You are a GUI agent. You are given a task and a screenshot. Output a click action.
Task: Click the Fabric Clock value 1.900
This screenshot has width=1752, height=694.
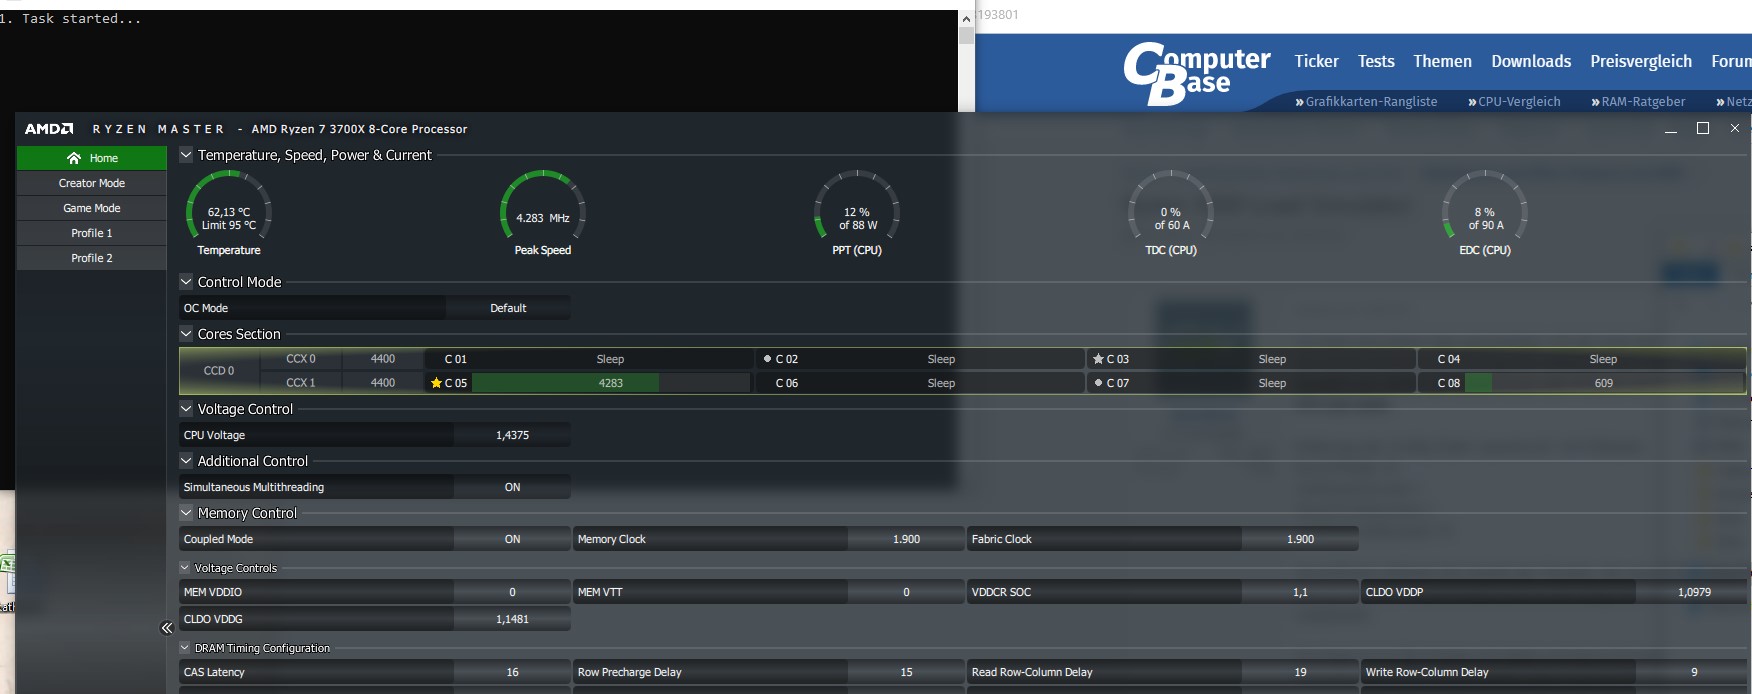(x=1300, y=539)
